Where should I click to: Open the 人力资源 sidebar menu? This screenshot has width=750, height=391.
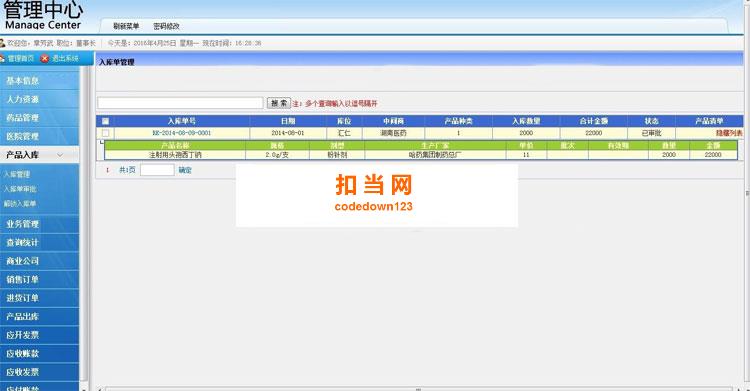(x=39, y=100)
